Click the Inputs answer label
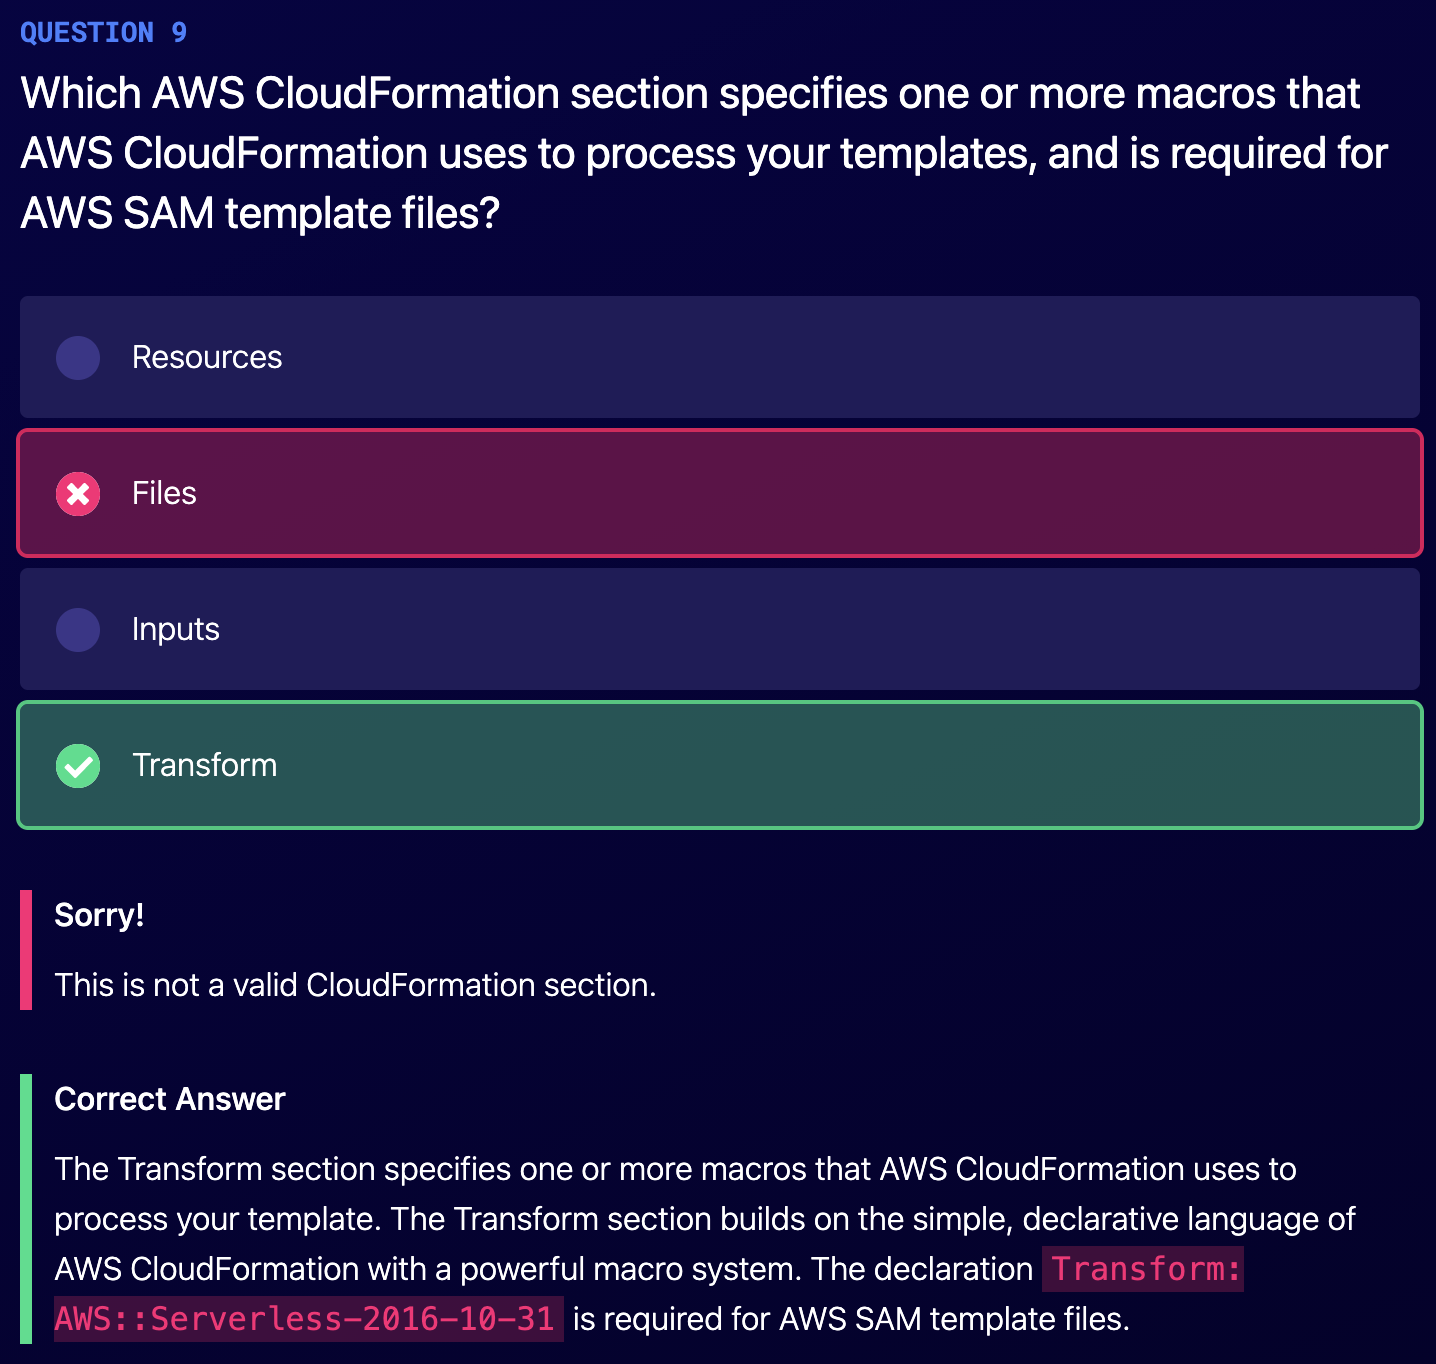The width and height of the screenshot is (1436, 1364). pyautogui.click(x=176, y=629)
